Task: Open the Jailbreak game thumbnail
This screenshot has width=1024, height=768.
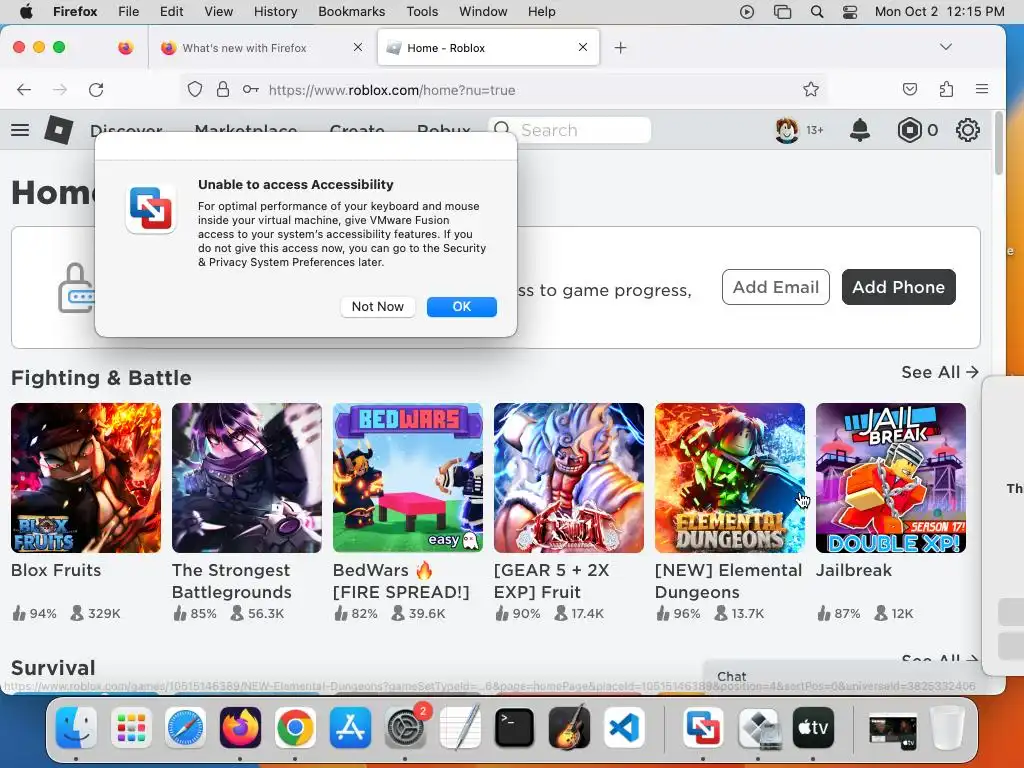Action: 891,478
